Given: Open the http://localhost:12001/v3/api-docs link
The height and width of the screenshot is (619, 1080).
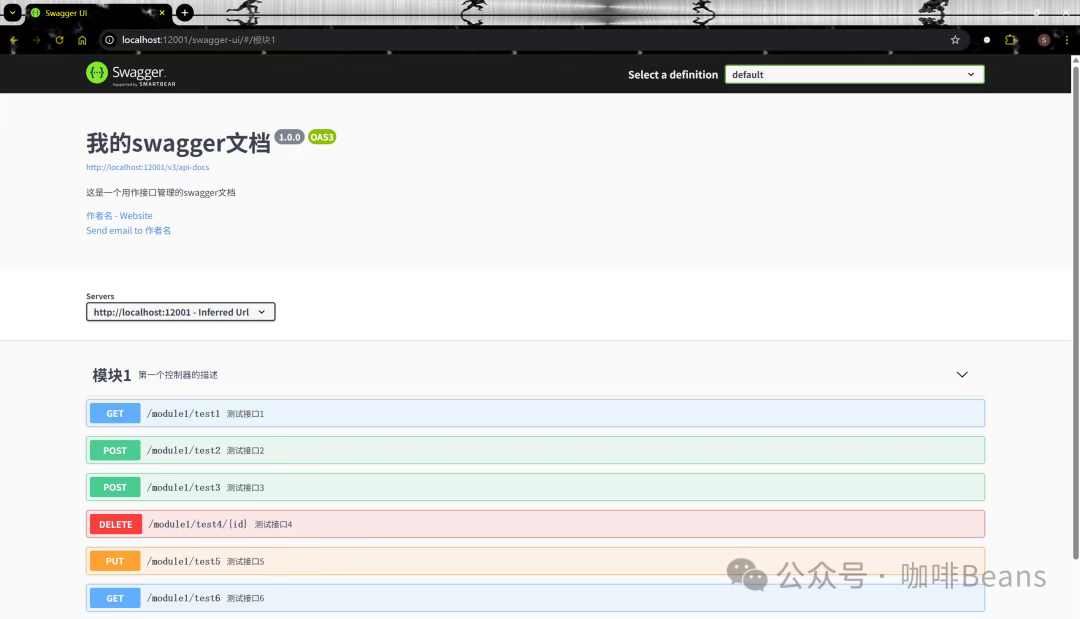Looking at the screenshot, I should click(x=148, y=167).
